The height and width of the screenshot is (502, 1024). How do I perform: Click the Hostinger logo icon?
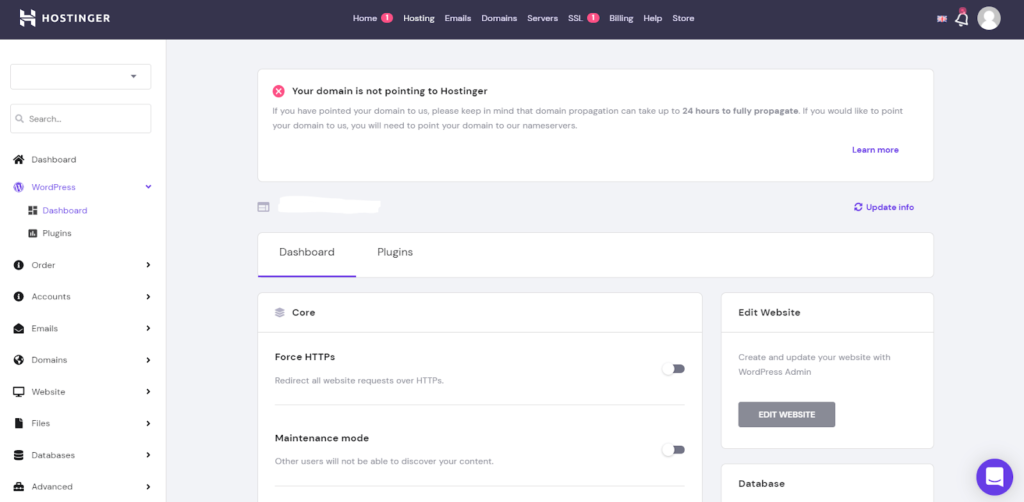click(27, 18)
